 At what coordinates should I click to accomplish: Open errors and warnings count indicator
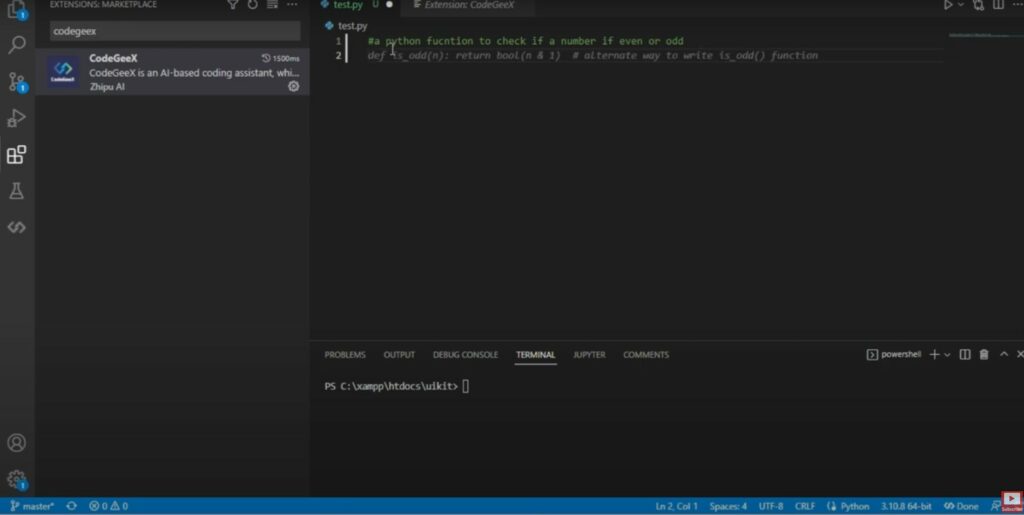point(108,506)
